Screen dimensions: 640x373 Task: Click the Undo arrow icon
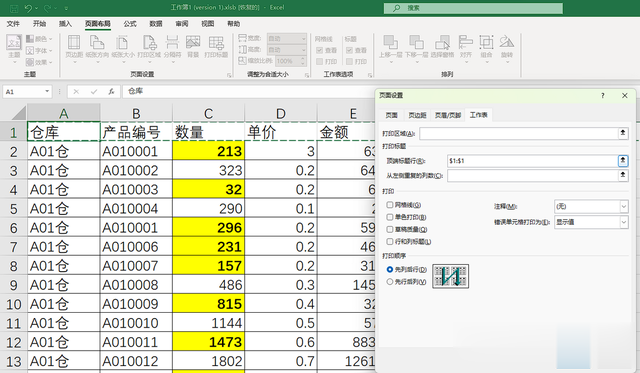point(28,8)
